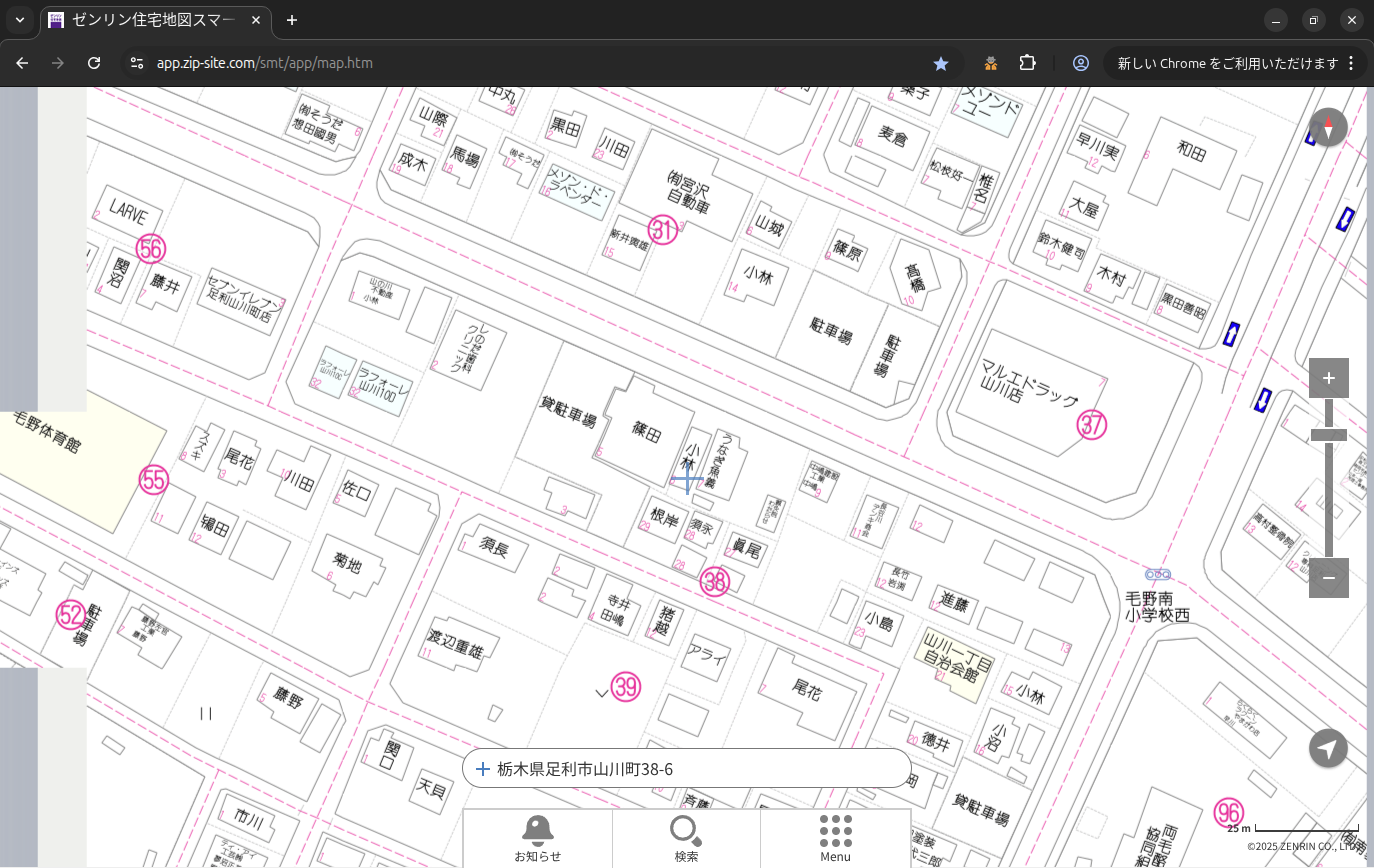Screen dimensions: 1374x868
Task: Click the 黒田 house label
Action: click(x=566, y=127)
